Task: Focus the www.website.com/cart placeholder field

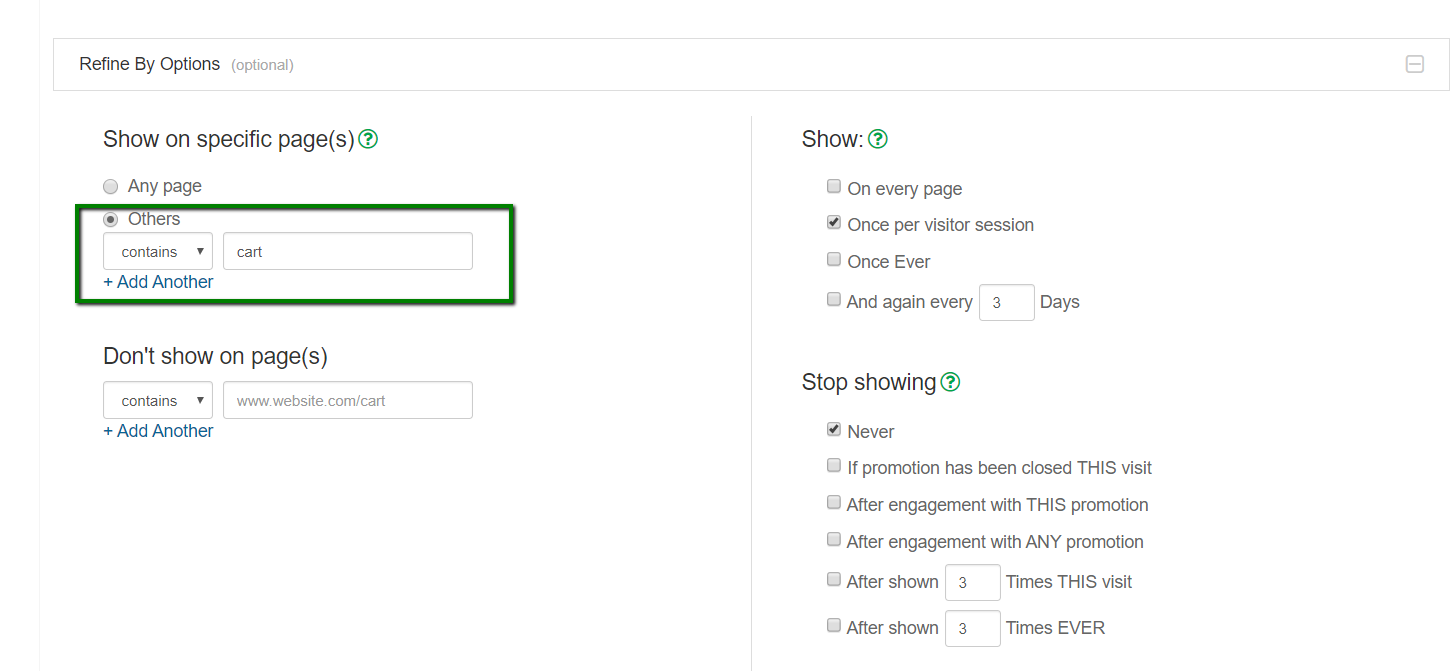Action: [347, 401]
